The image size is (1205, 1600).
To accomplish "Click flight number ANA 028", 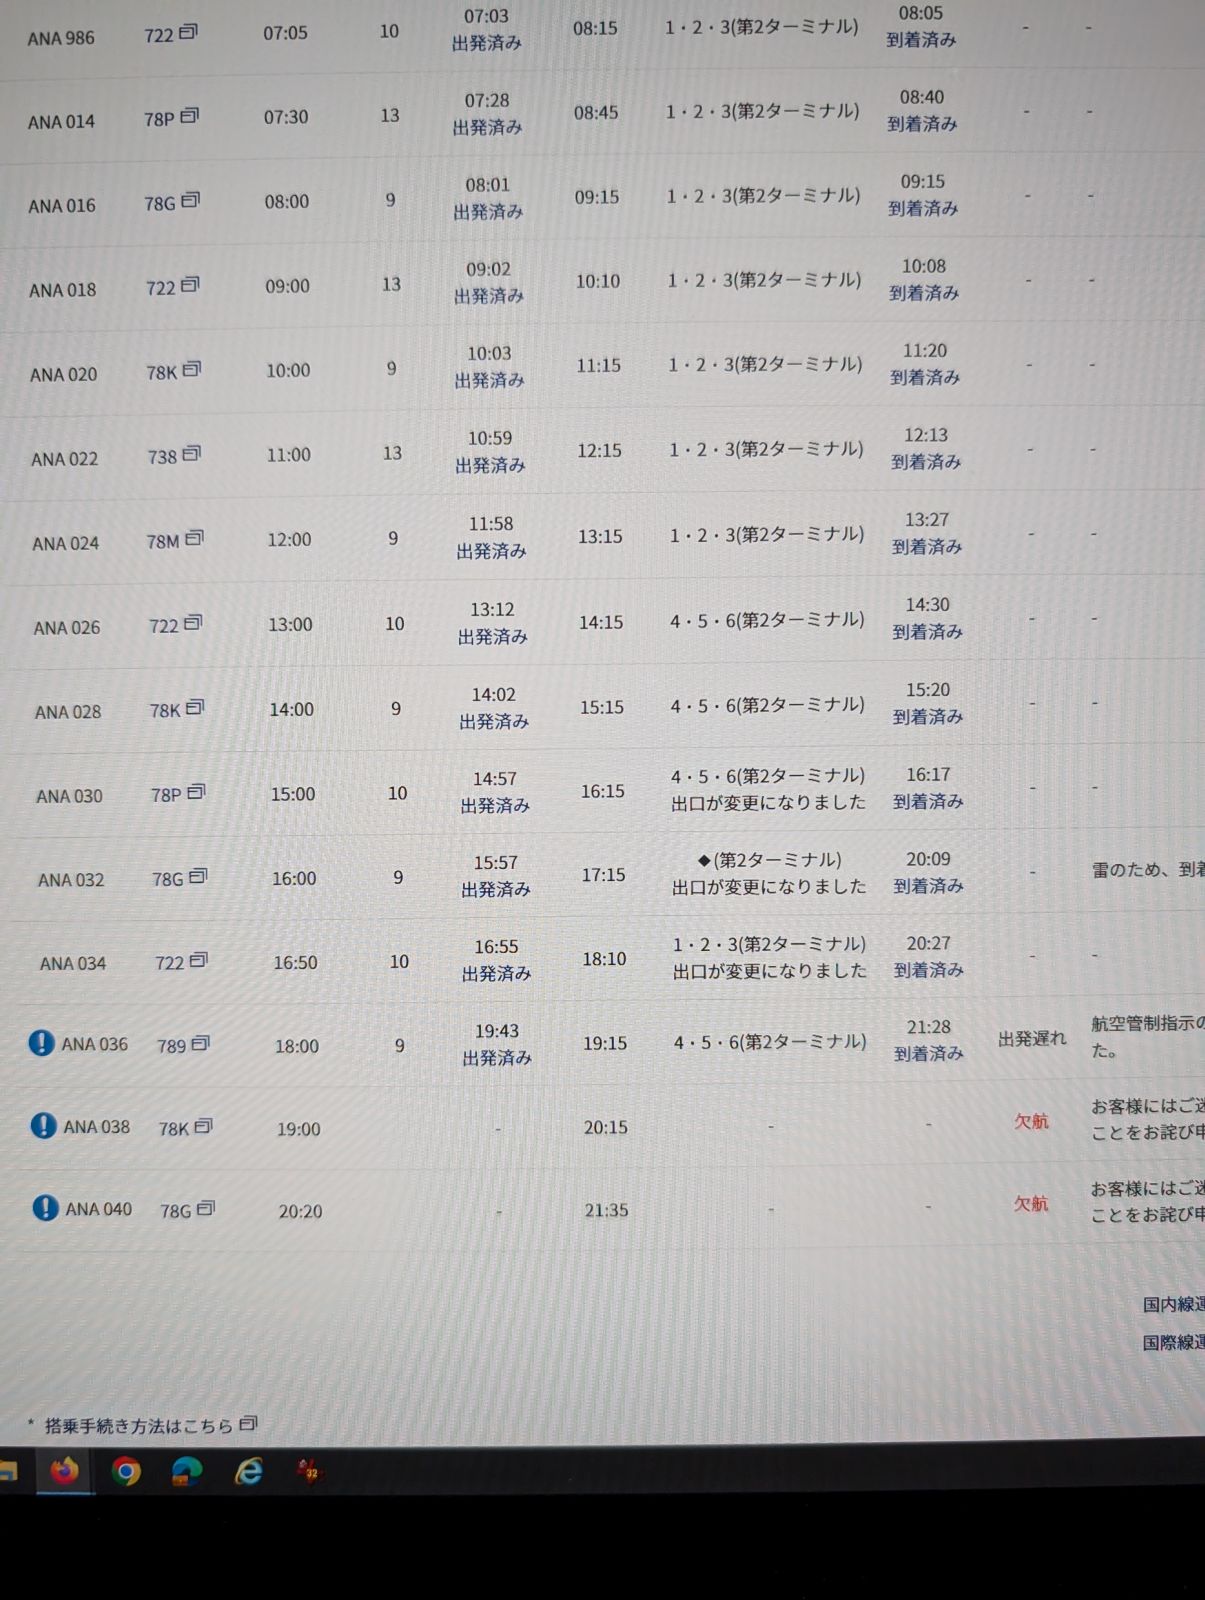I will coord(68,712).
